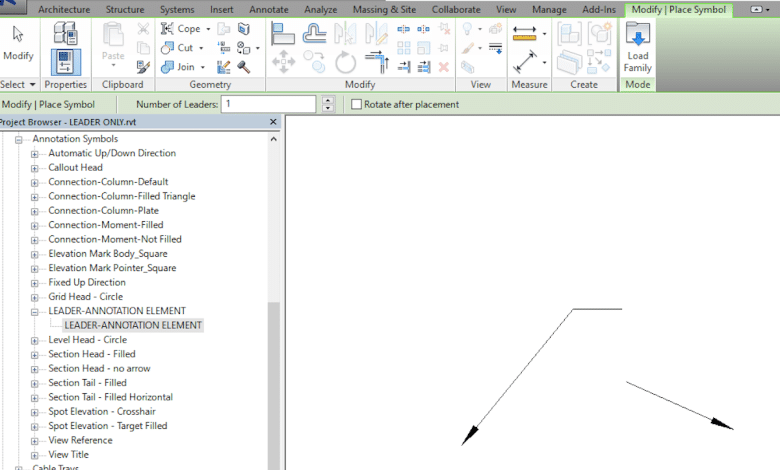Select the Scale tool

coord(423,48)
